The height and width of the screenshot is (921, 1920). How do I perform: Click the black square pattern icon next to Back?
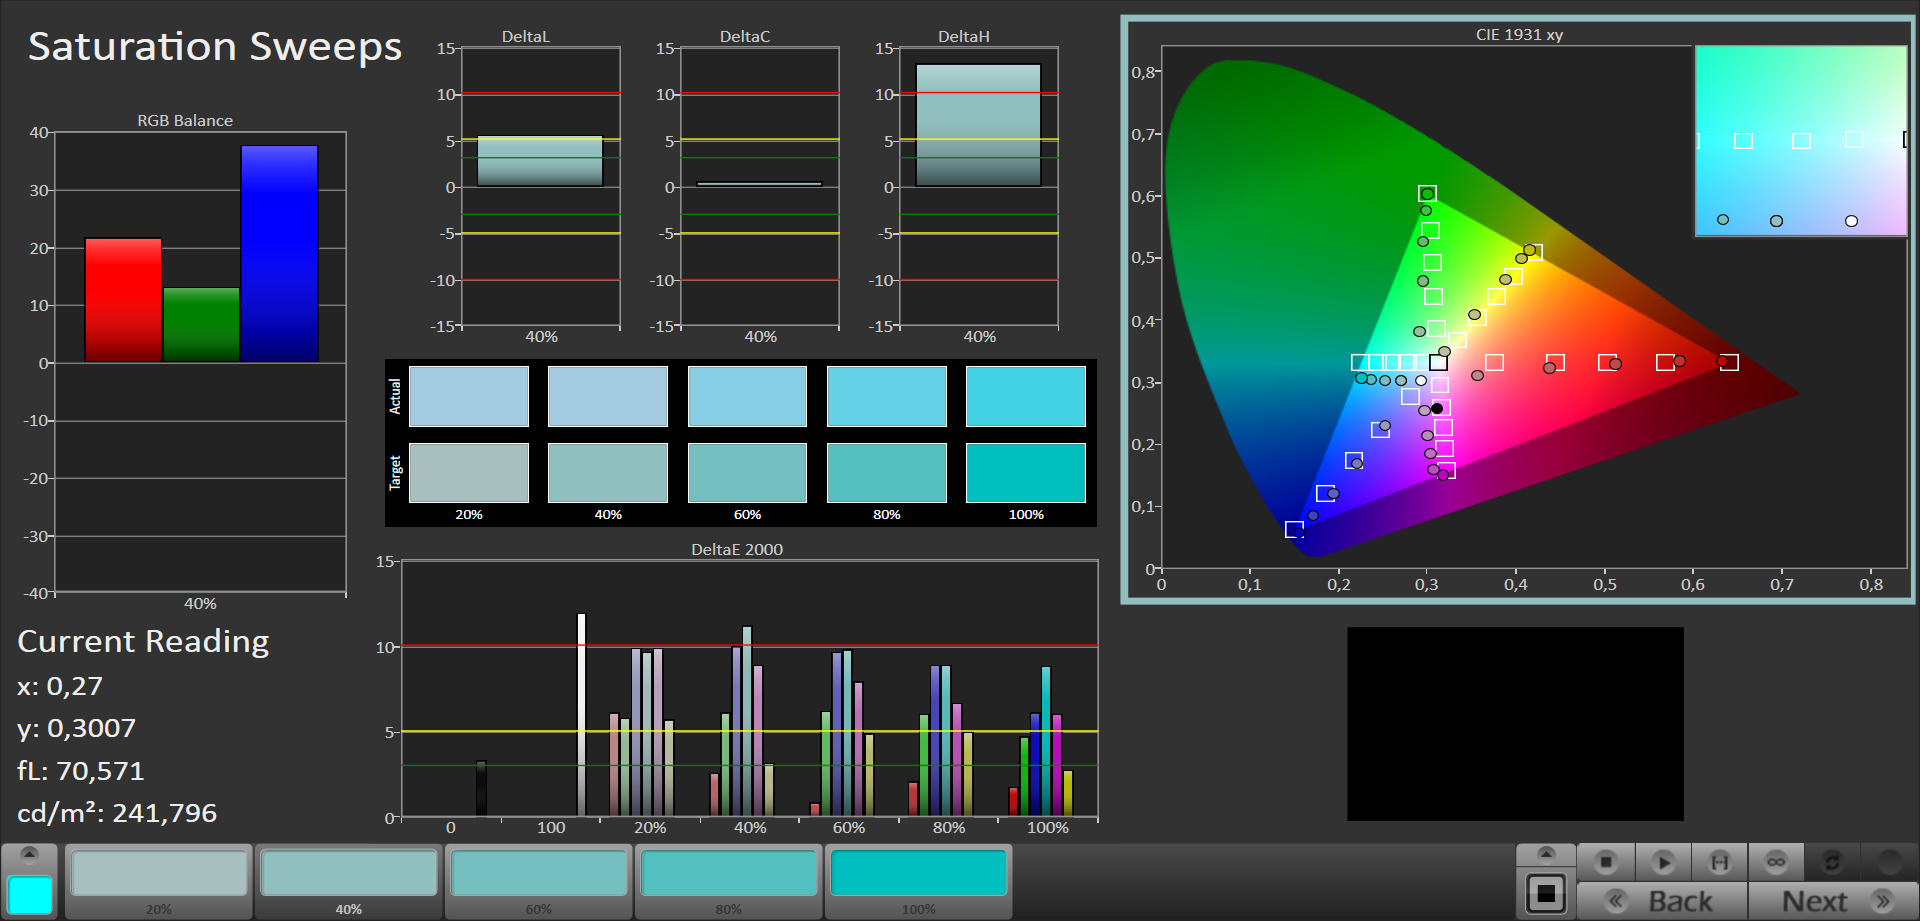[x=1546, y=893]
